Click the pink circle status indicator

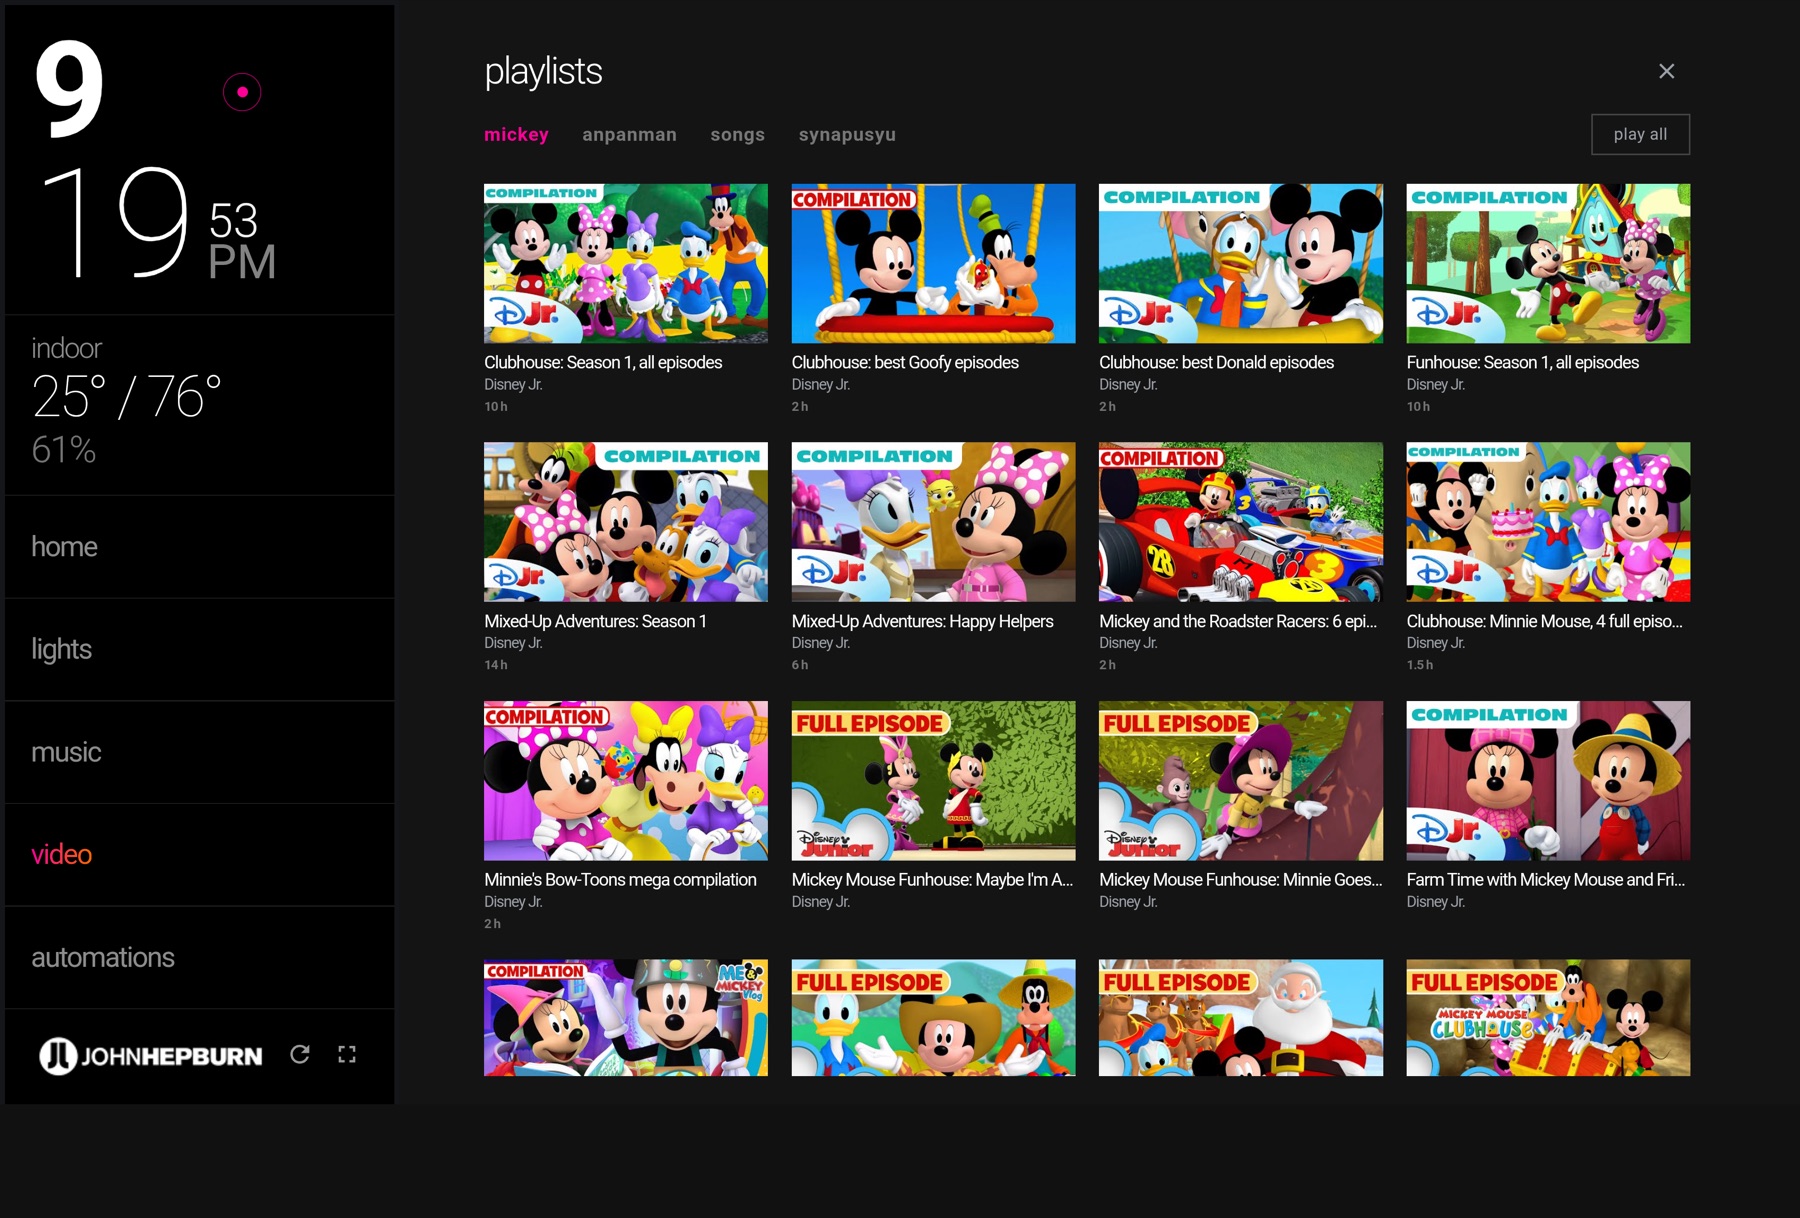(x=242, y=92)
